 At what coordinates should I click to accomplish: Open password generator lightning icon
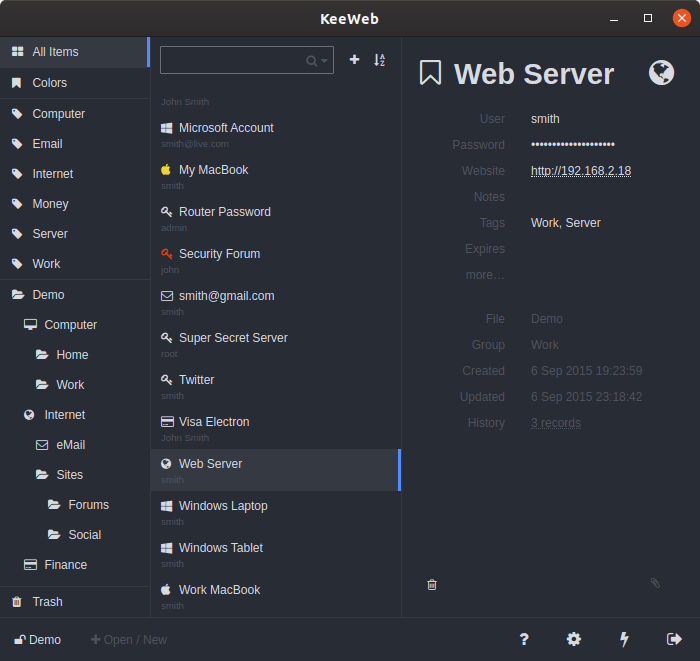coord(624,639)
